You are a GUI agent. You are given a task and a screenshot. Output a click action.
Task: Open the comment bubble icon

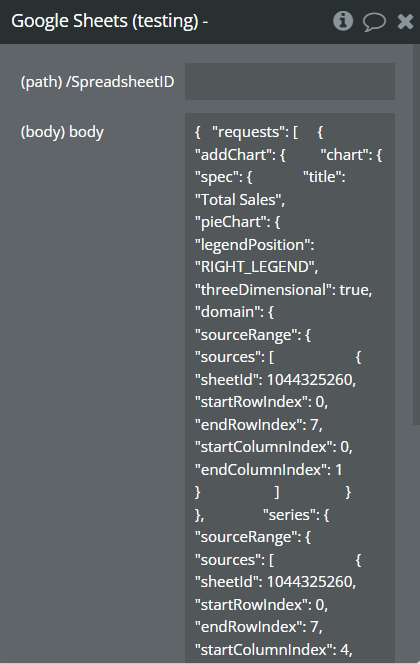(x=374, y=22)
